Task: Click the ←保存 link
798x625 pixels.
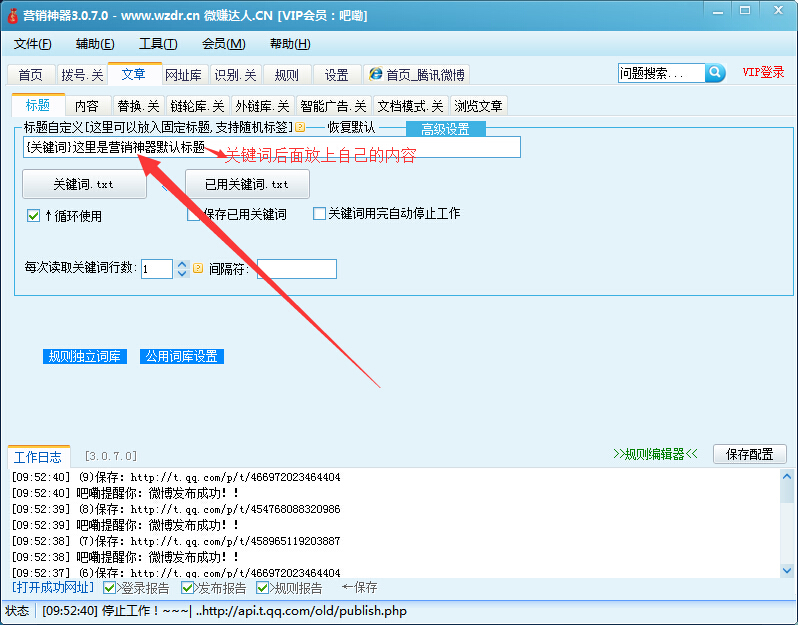Action: click(359, 588)
